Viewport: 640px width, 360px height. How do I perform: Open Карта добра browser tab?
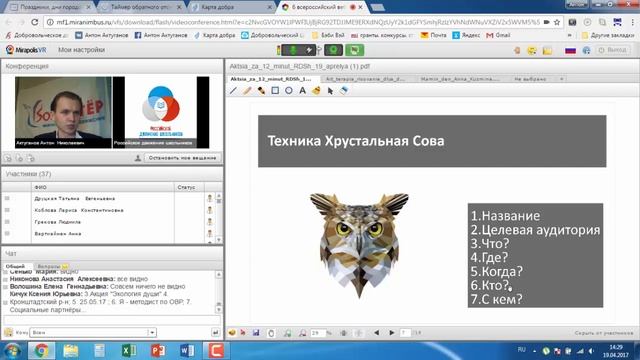click(x=232, y=7)
